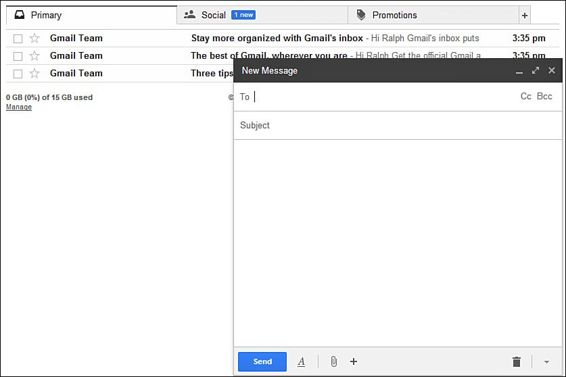Close the New Message window
566x377 pixels.
(552, 70)
